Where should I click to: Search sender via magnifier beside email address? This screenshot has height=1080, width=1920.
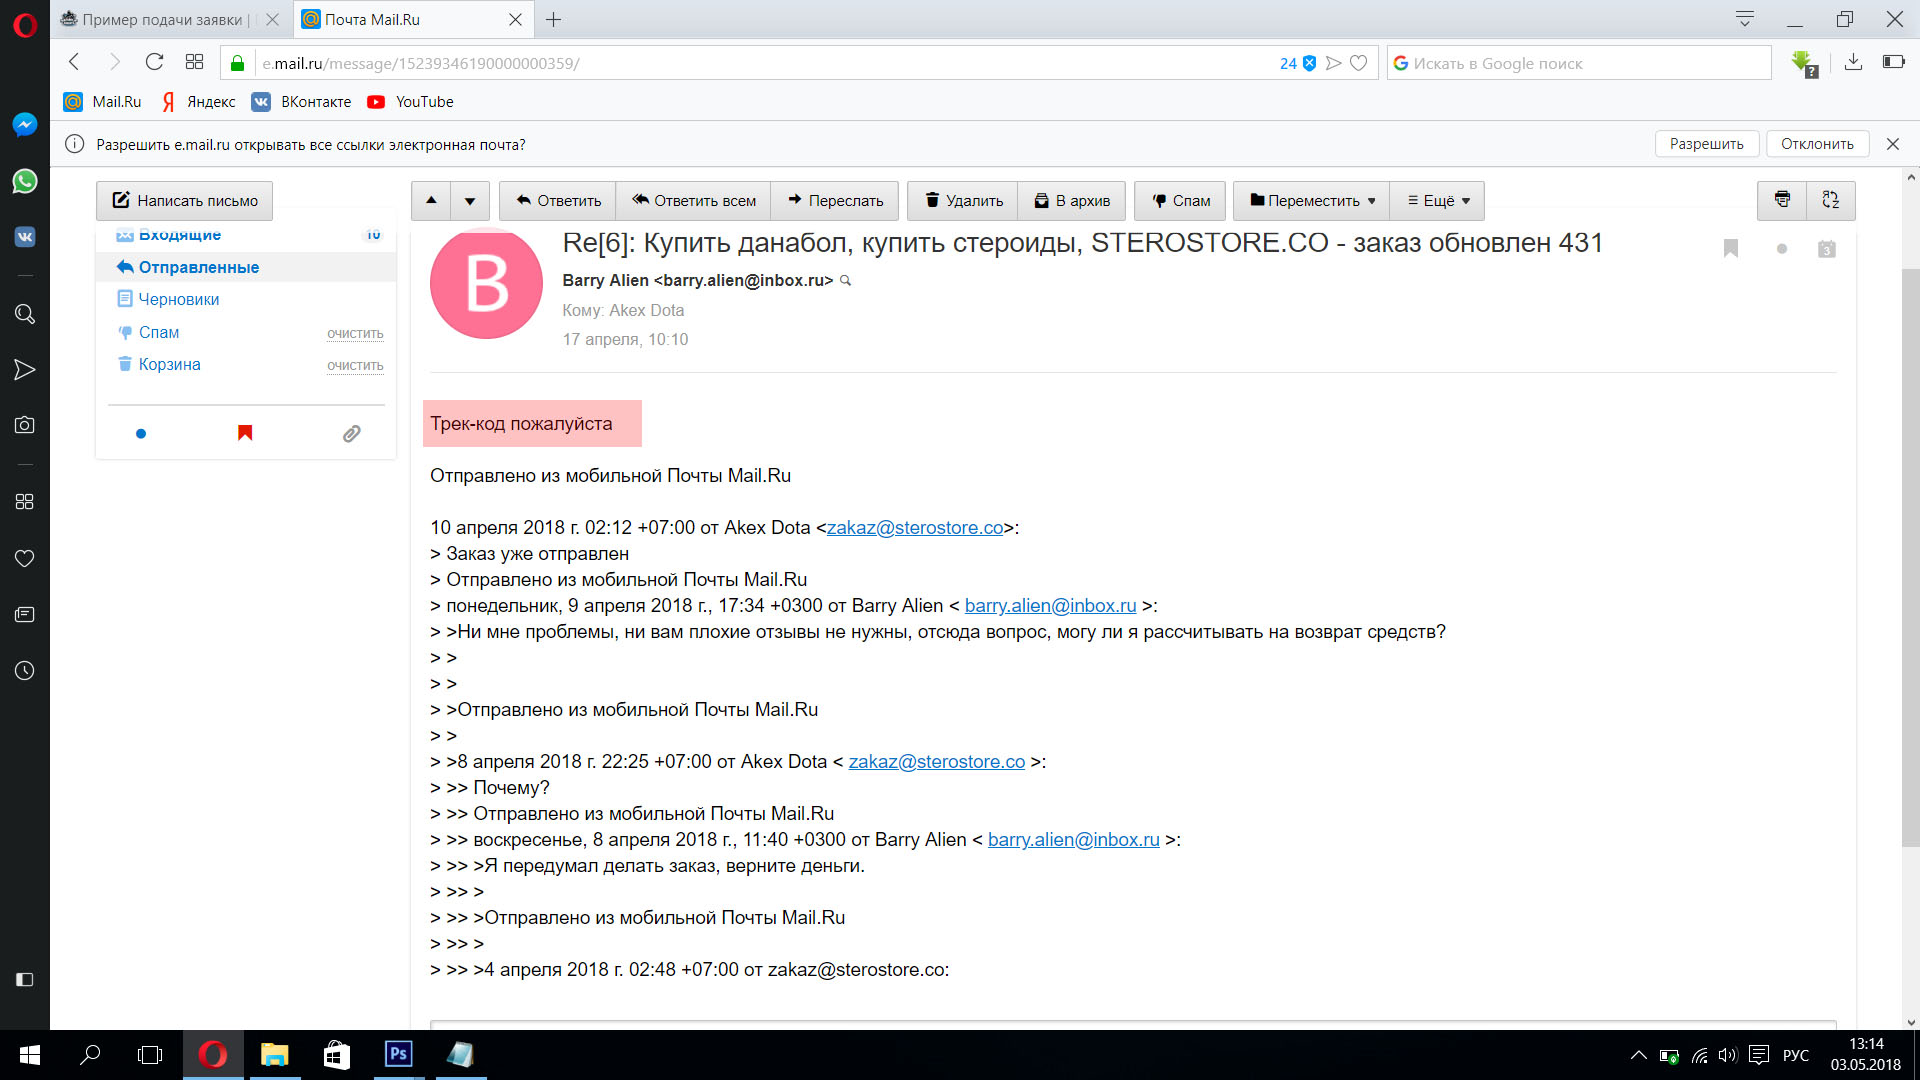[x=846, y=281]
